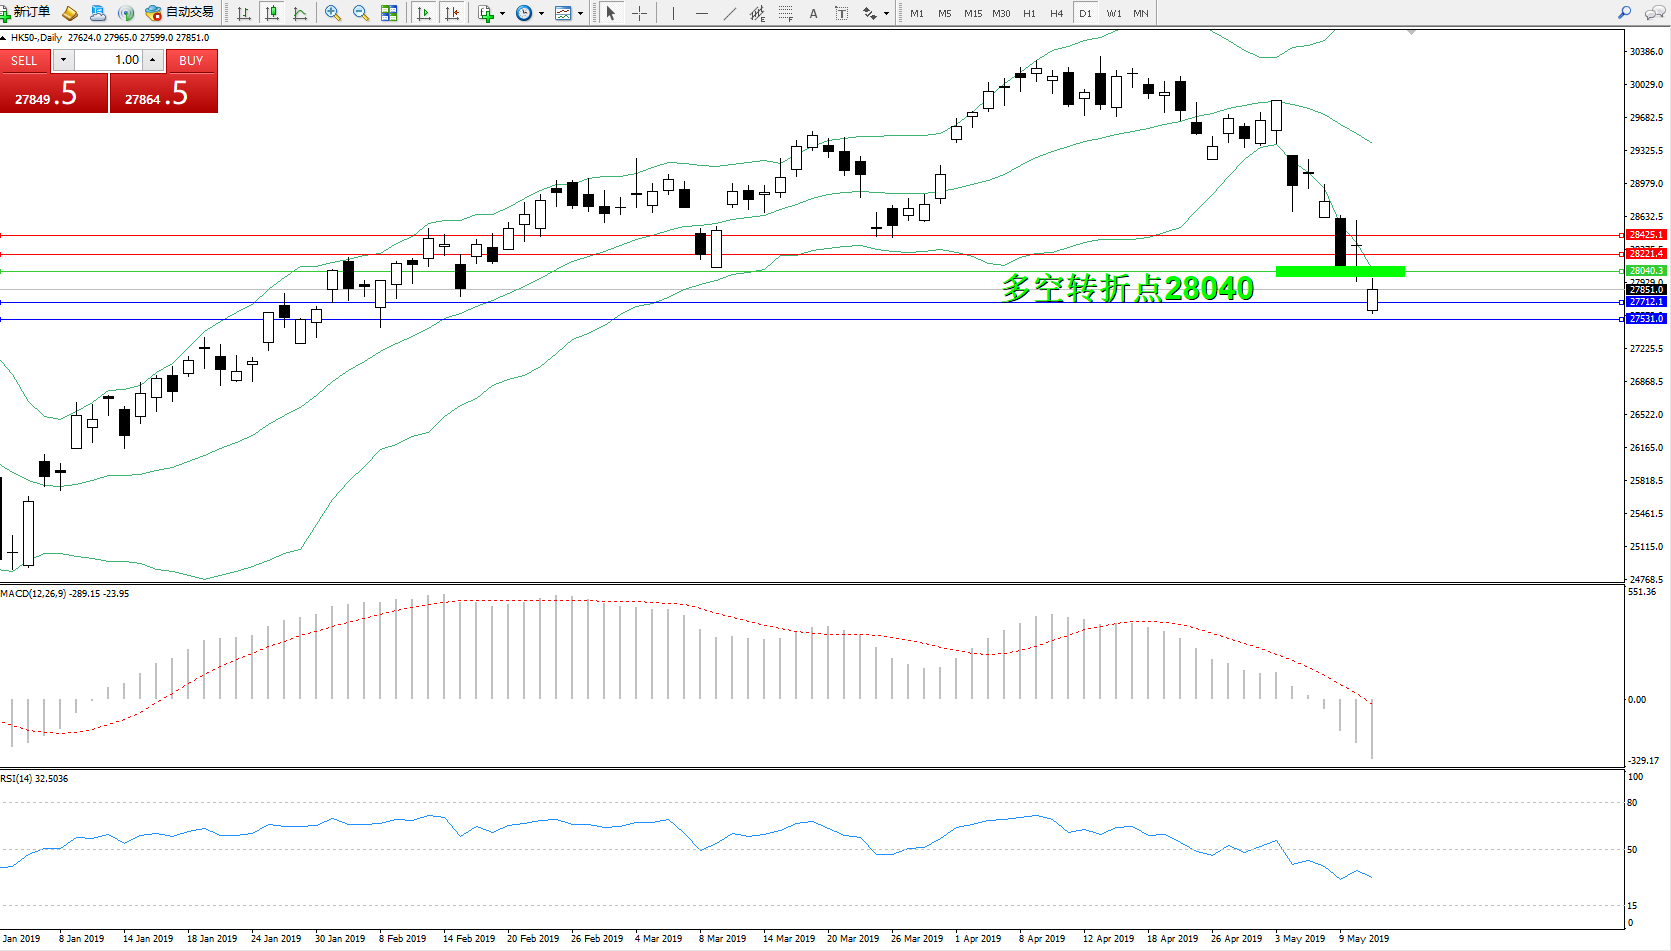Expand the periodicity clock dropdown arrow
Screen dimensions: 1671x951
pos(541,13)
